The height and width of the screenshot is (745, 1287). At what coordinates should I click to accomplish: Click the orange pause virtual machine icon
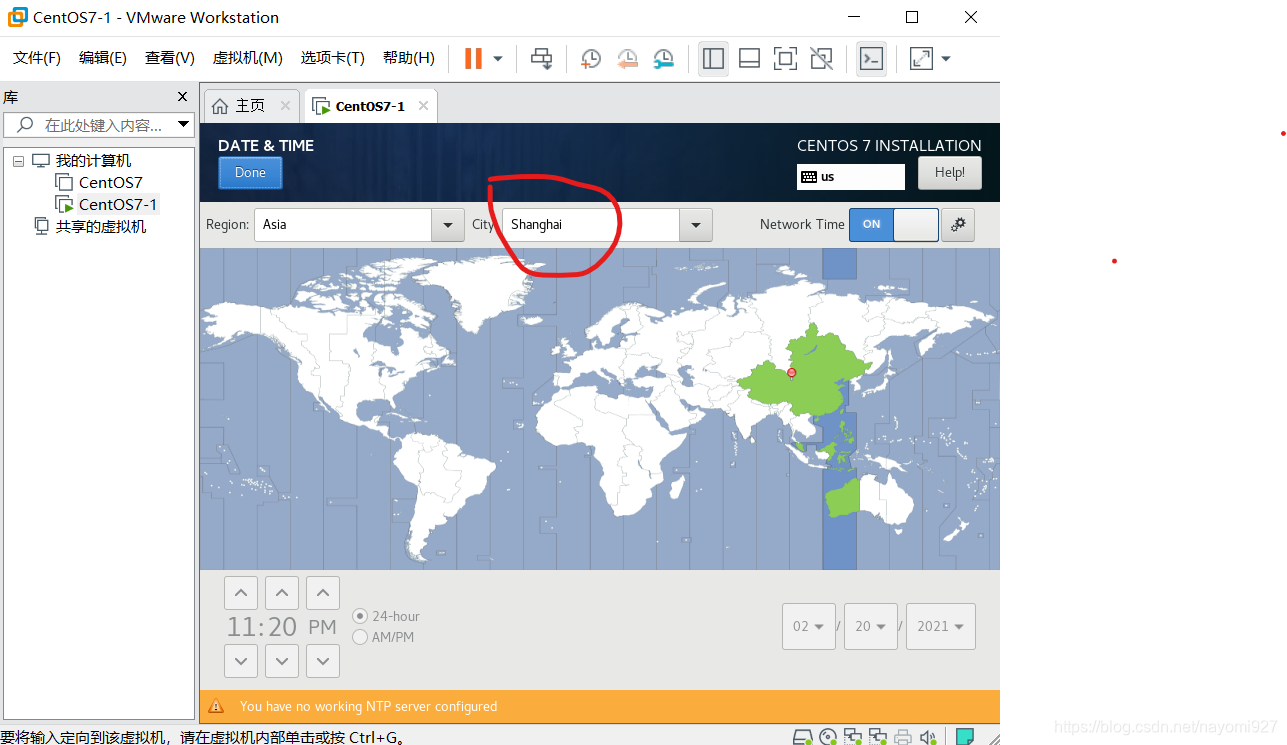pyautogui.click(x=473, y=58)
